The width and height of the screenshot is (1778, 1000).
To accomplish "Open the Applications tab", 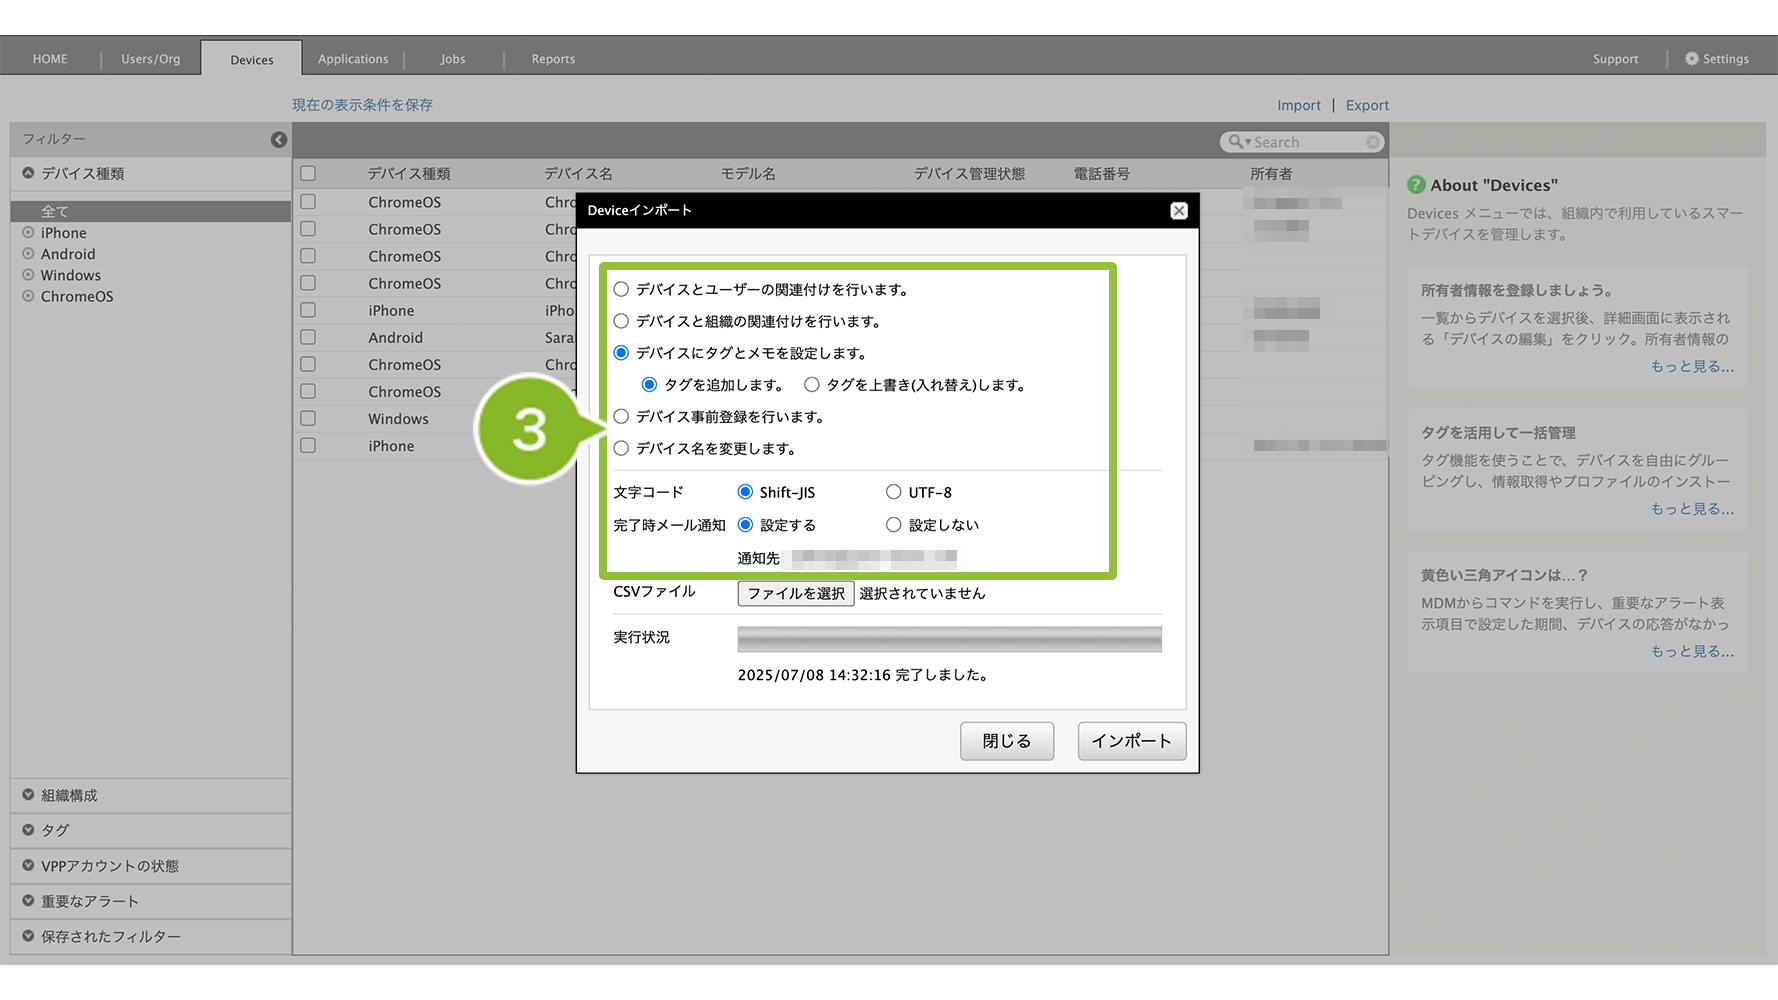I will pyautogui.click(x=353, y=59).
